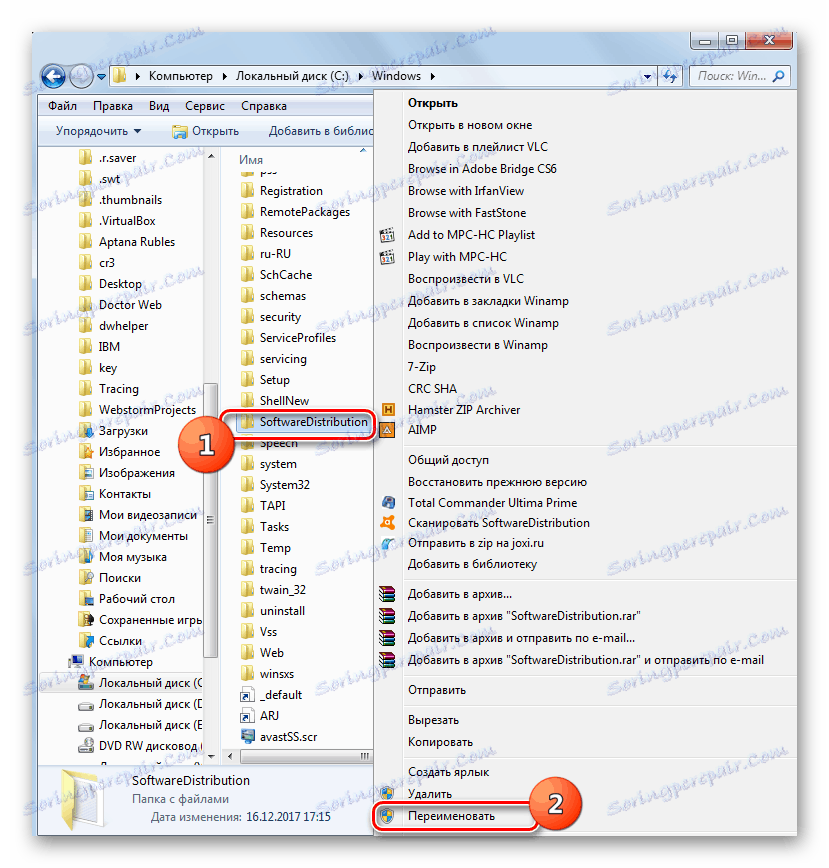Click the ServiceProfiles folder name
Viewport: 829px width, 868px height.
tap(298, 338)
